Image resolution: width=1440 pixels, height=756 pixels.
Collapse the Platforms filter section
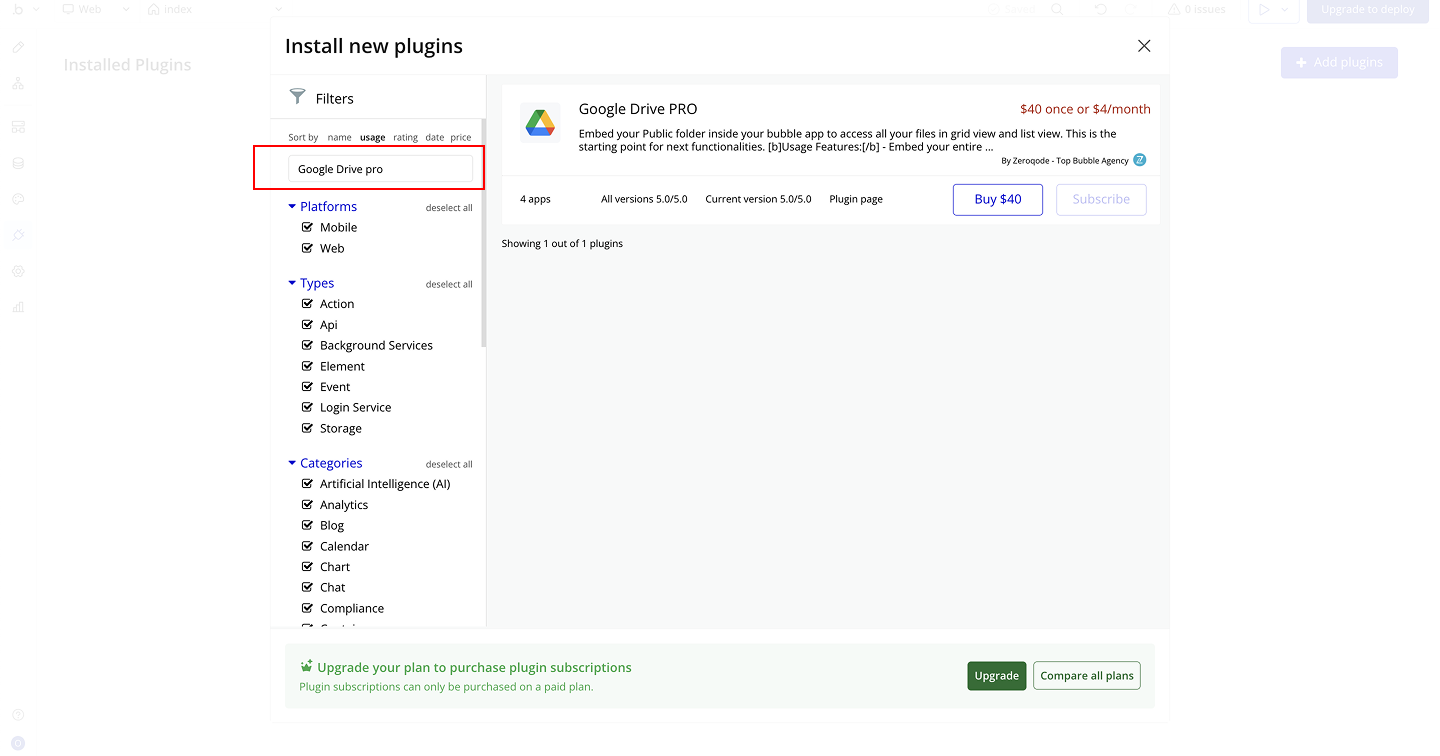coord(292,206)
